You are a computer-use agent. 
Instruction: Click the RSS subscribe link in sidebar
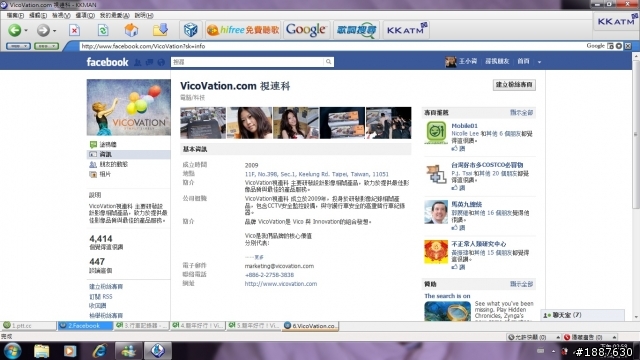click(x=100, y=297)
